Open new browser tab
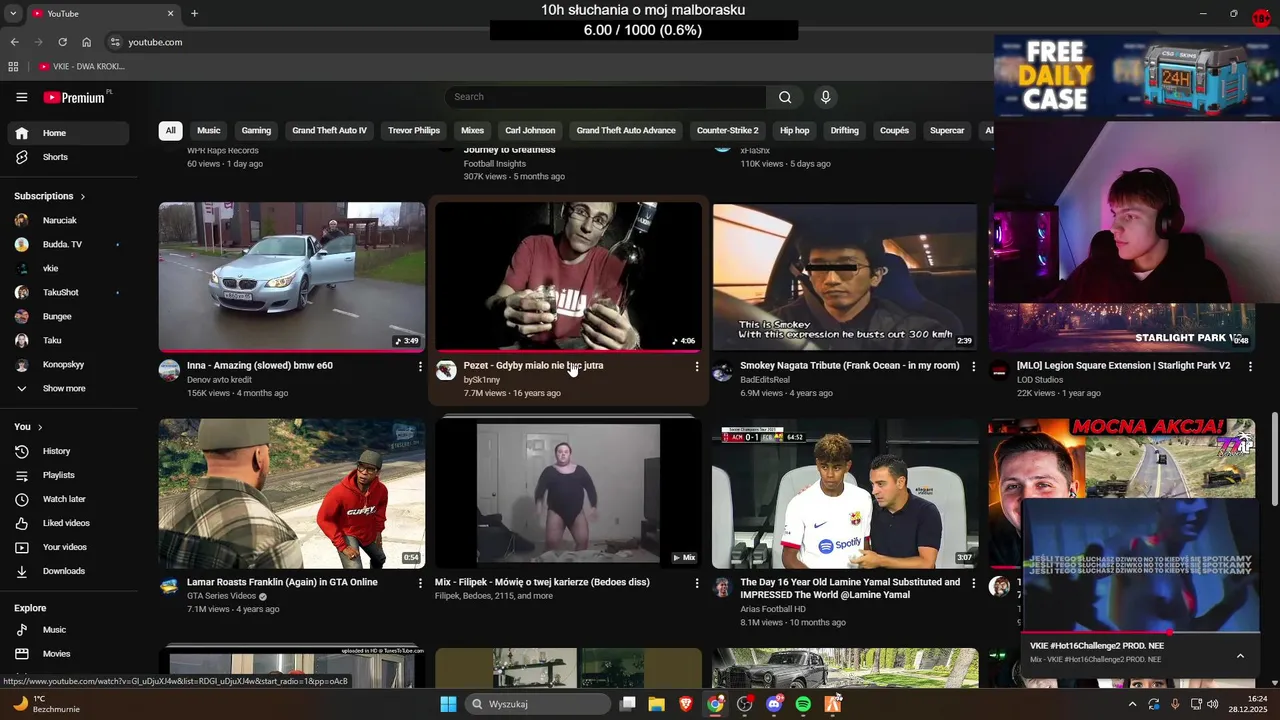 point(194,13)
